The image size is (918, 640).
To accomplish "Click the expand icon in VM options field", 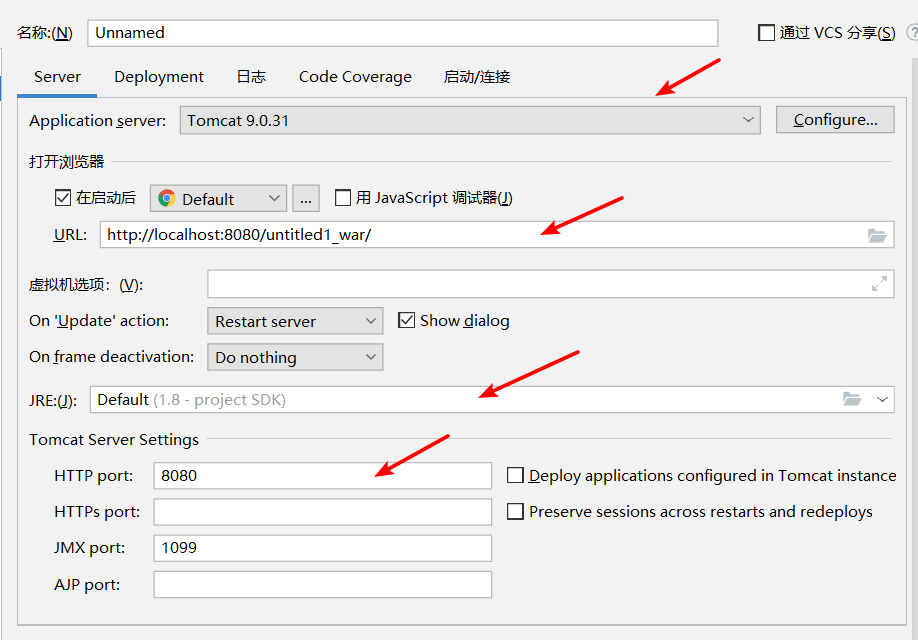I will pyautogui.click(x=879, y=284).
